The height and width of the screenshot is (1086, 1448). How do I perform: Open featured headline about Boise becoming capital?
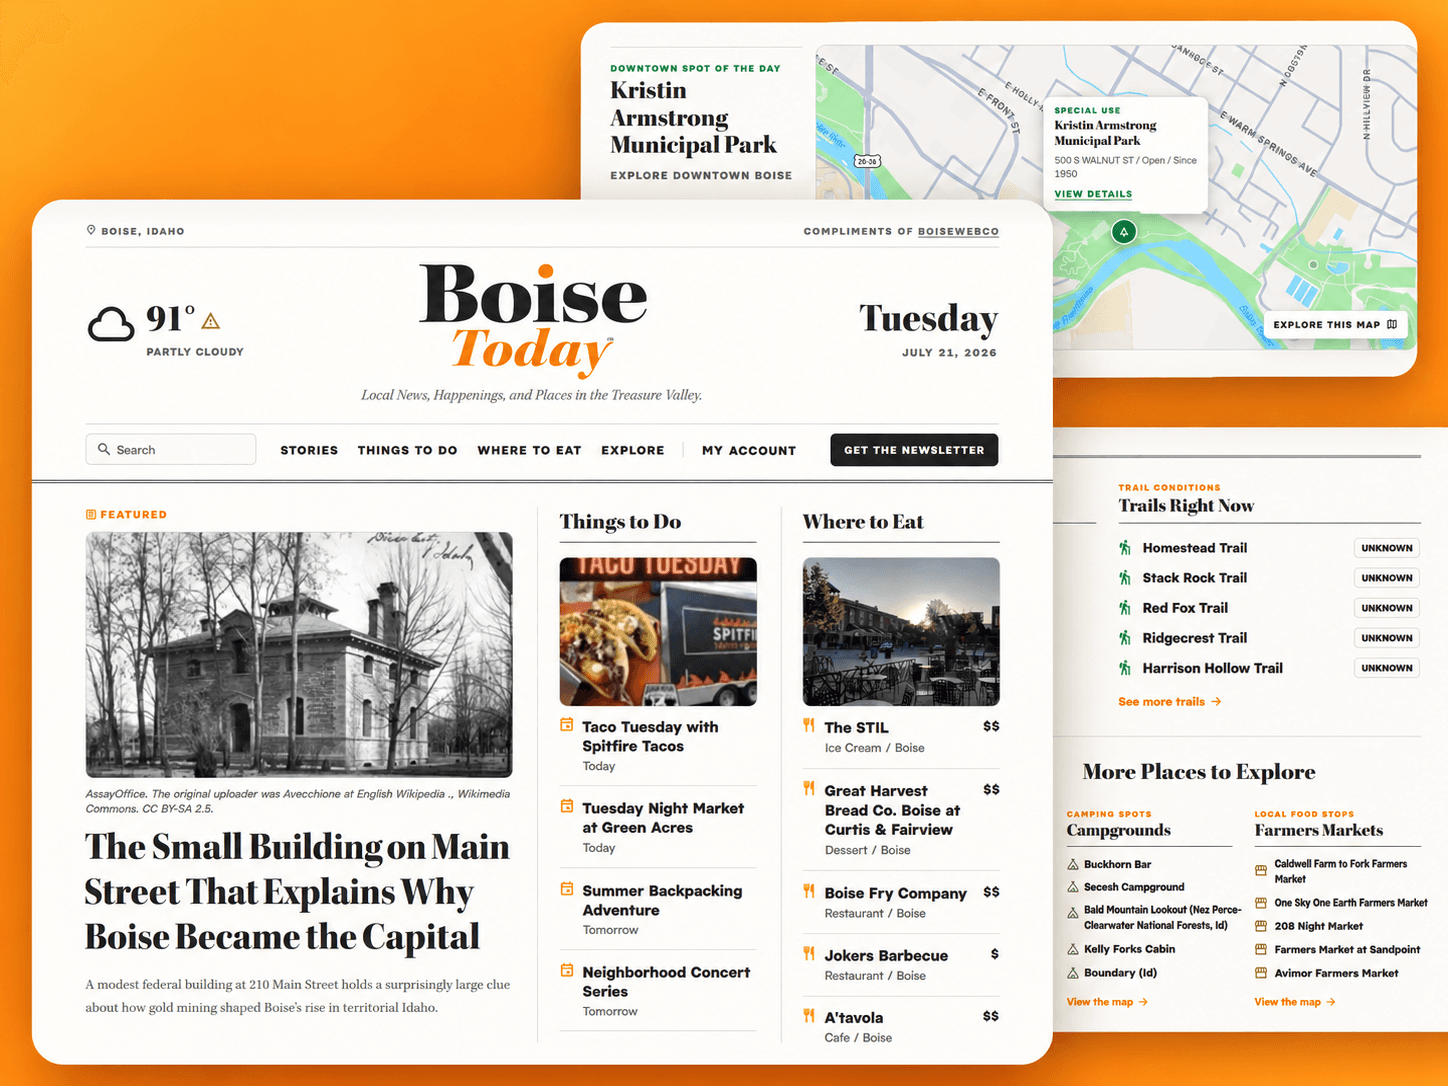click(297, 891)
